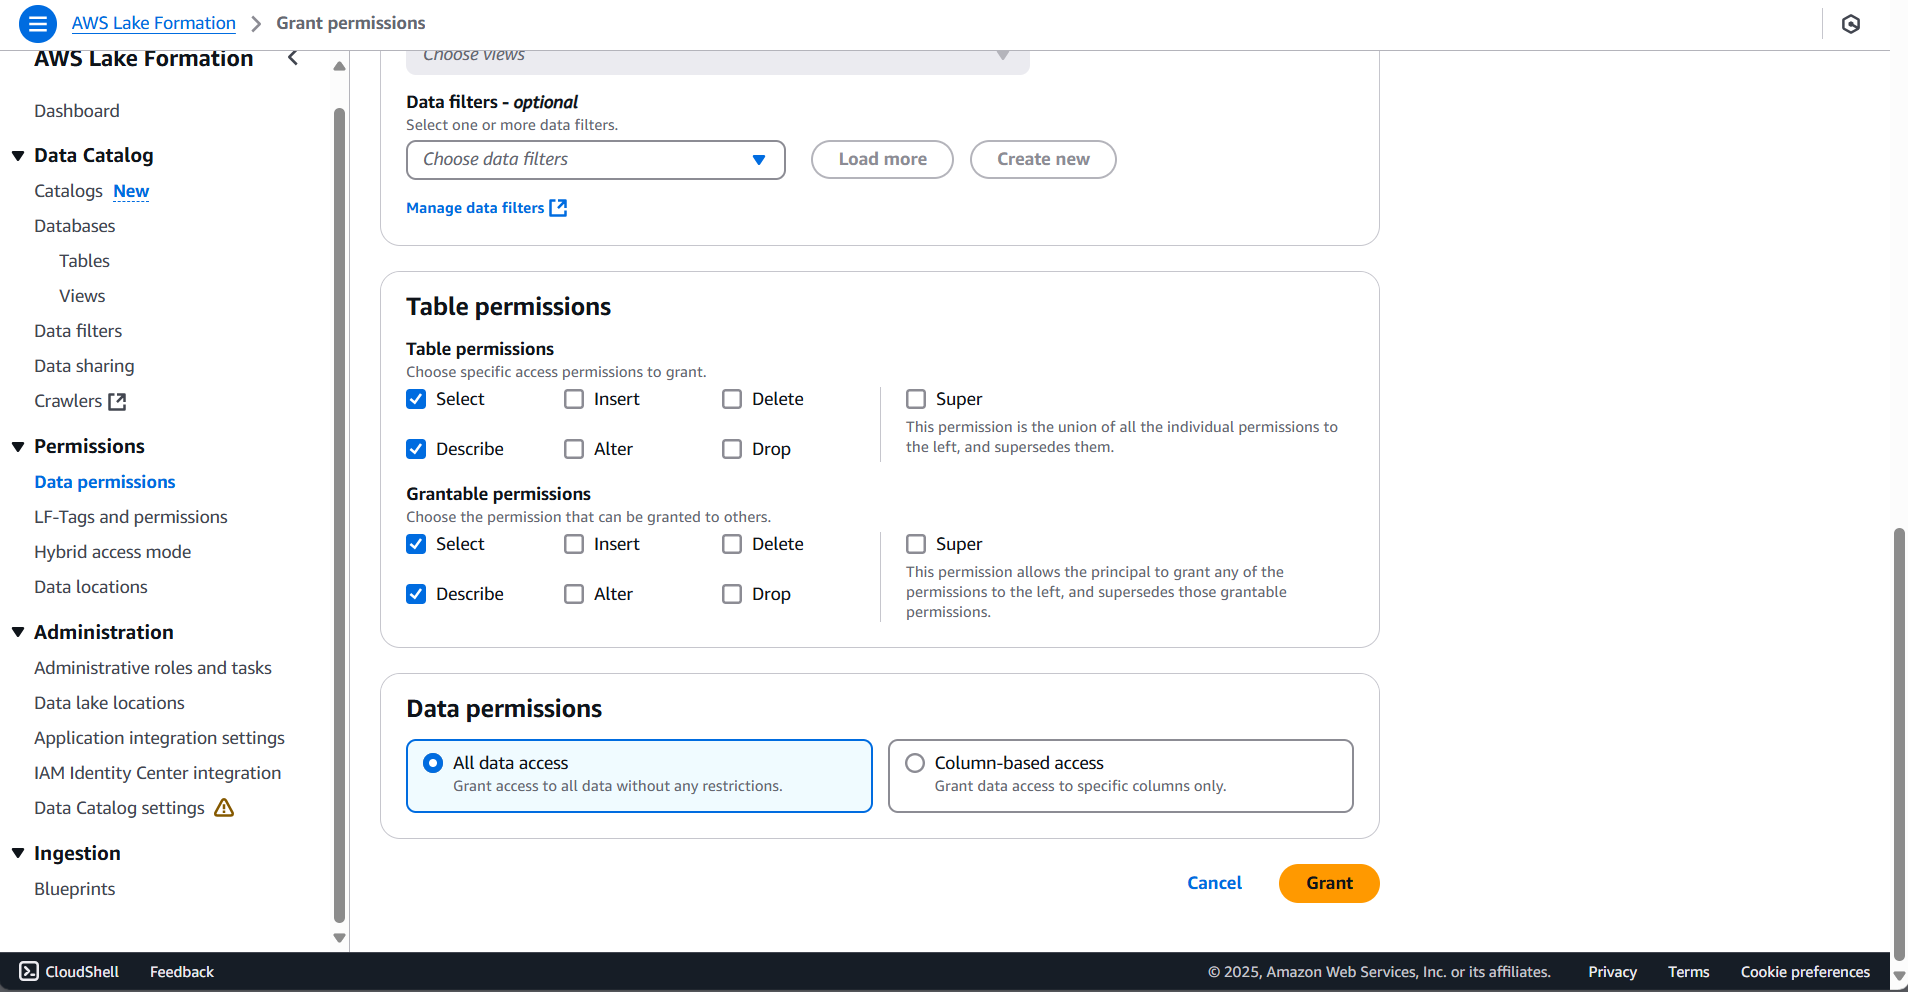Click the main page vertical scrollbar thumb

point(1900,745)
